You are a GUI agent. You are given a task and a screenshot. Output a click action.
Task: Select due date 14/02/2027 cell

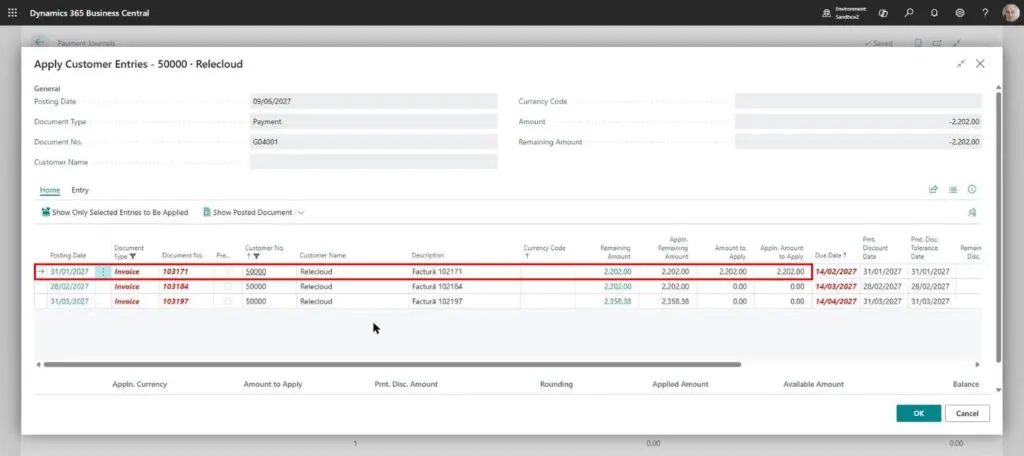(x=835, y=272)
